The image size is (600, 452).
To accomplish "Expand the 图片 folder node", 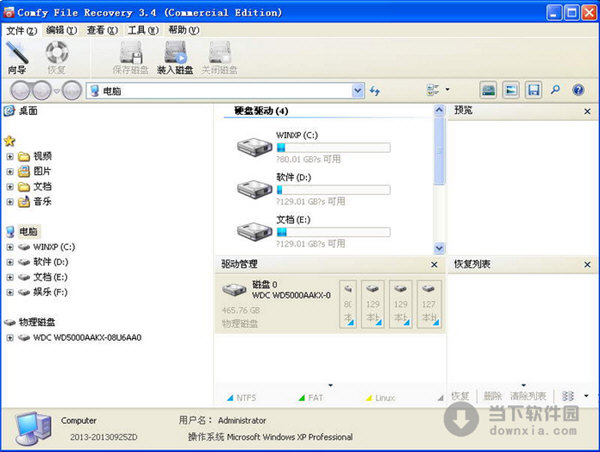I will [x=10, y=172].
